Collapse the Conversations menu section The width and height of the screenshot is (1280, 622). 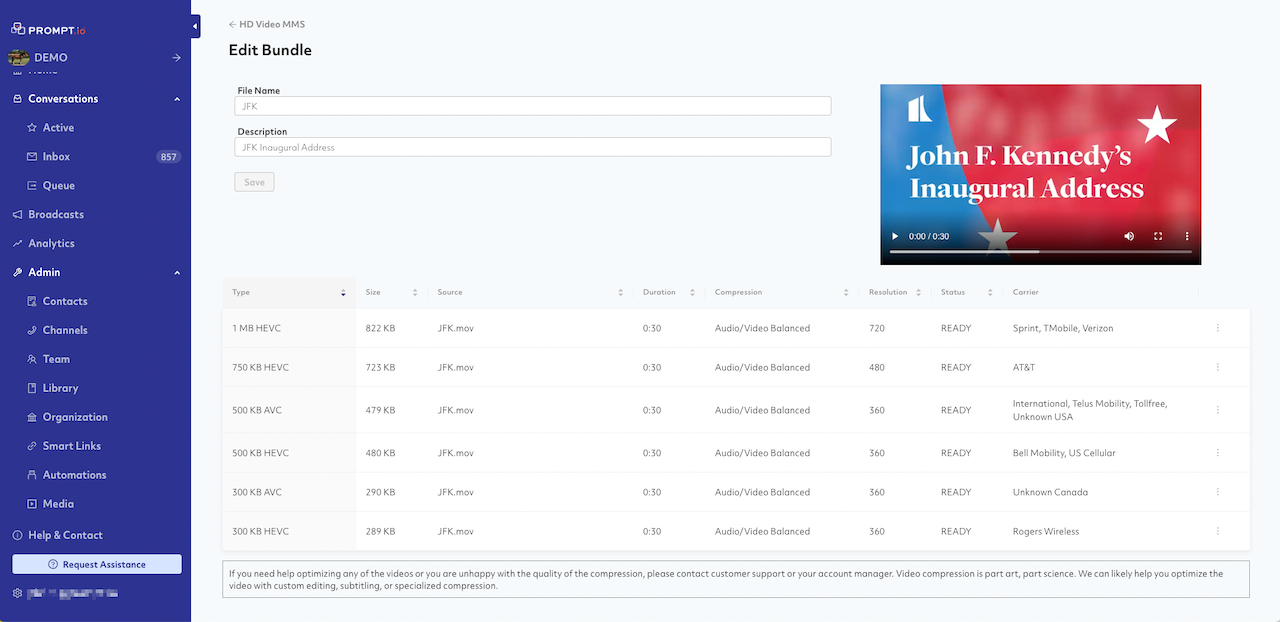point(177,99)
